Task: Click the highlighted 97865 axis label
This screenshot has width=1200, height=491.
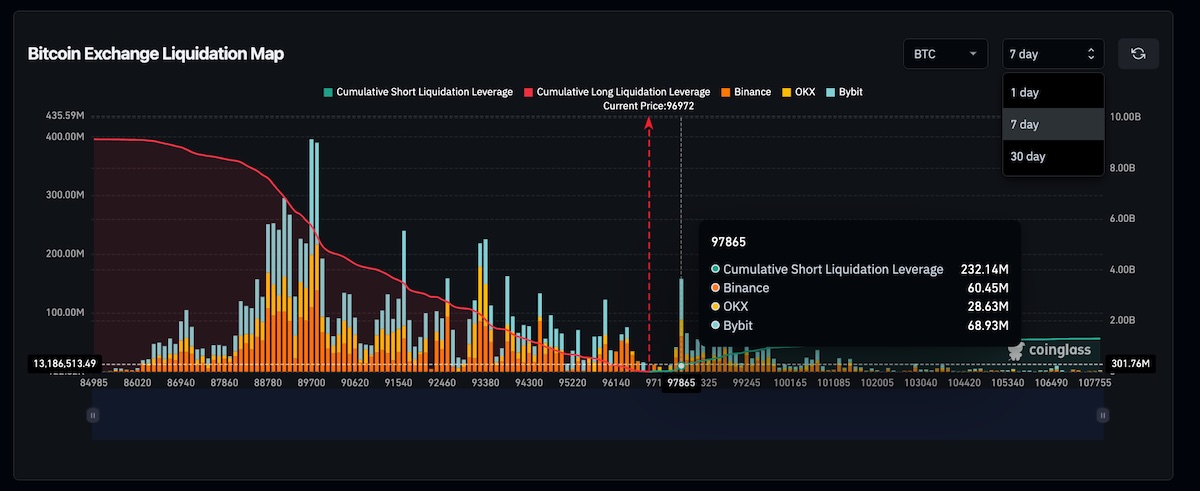Action: tap(681, 383)
